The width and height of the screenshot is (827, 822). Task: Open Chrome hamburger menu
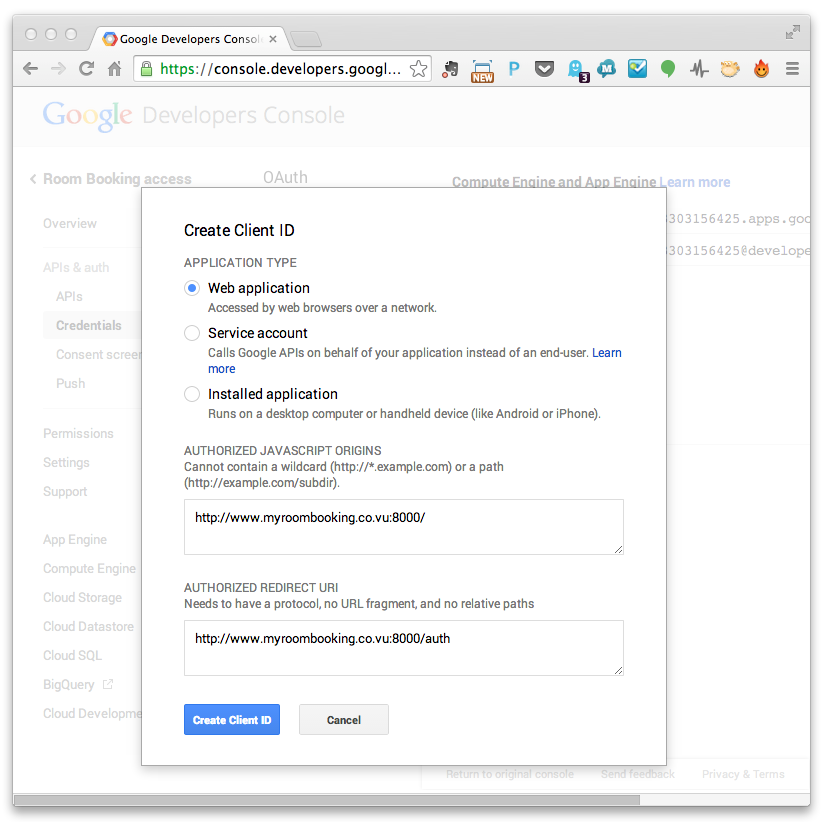coord(792,69)
